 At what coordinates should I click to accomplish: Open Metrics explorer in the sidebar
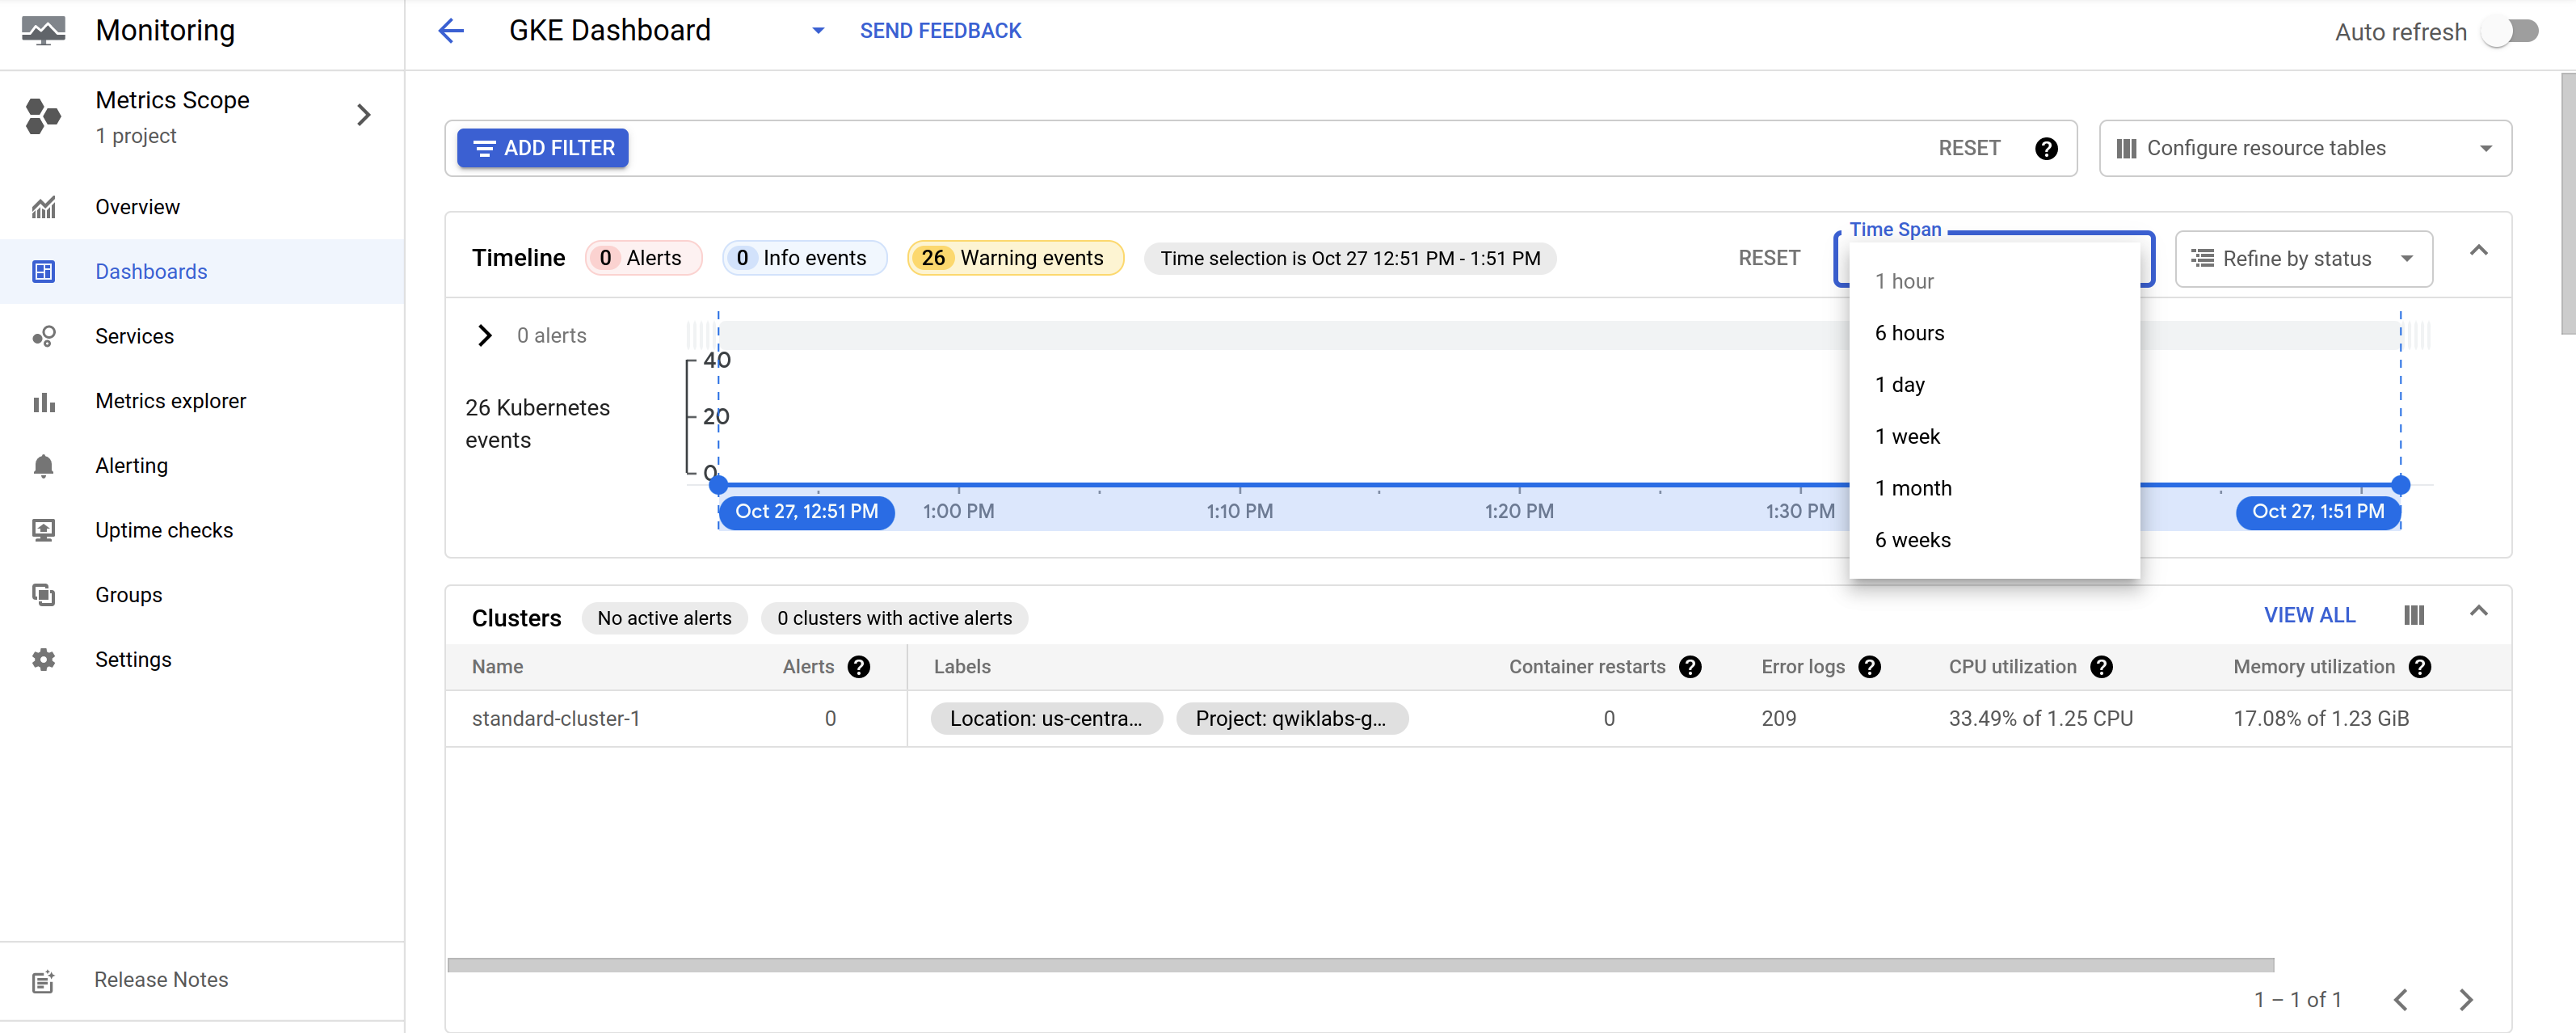click(202, 401)
